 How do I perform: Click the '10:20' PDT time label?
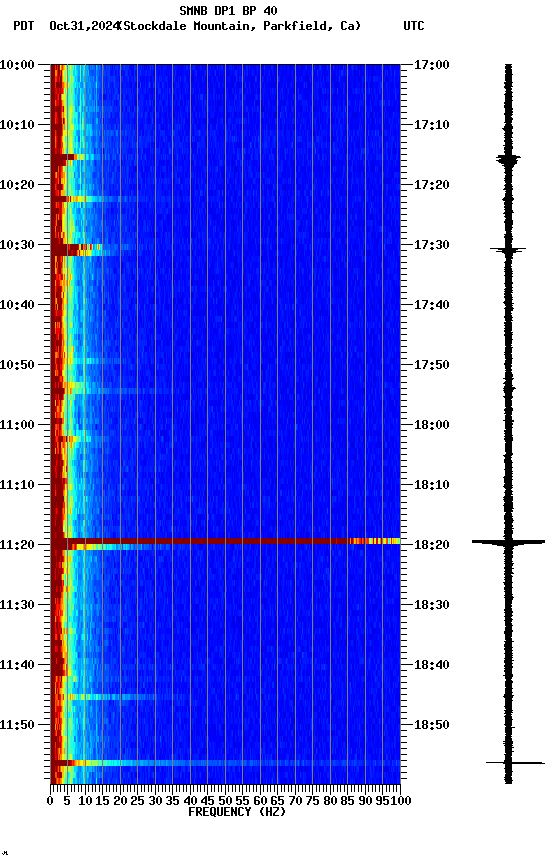[17, 185]
